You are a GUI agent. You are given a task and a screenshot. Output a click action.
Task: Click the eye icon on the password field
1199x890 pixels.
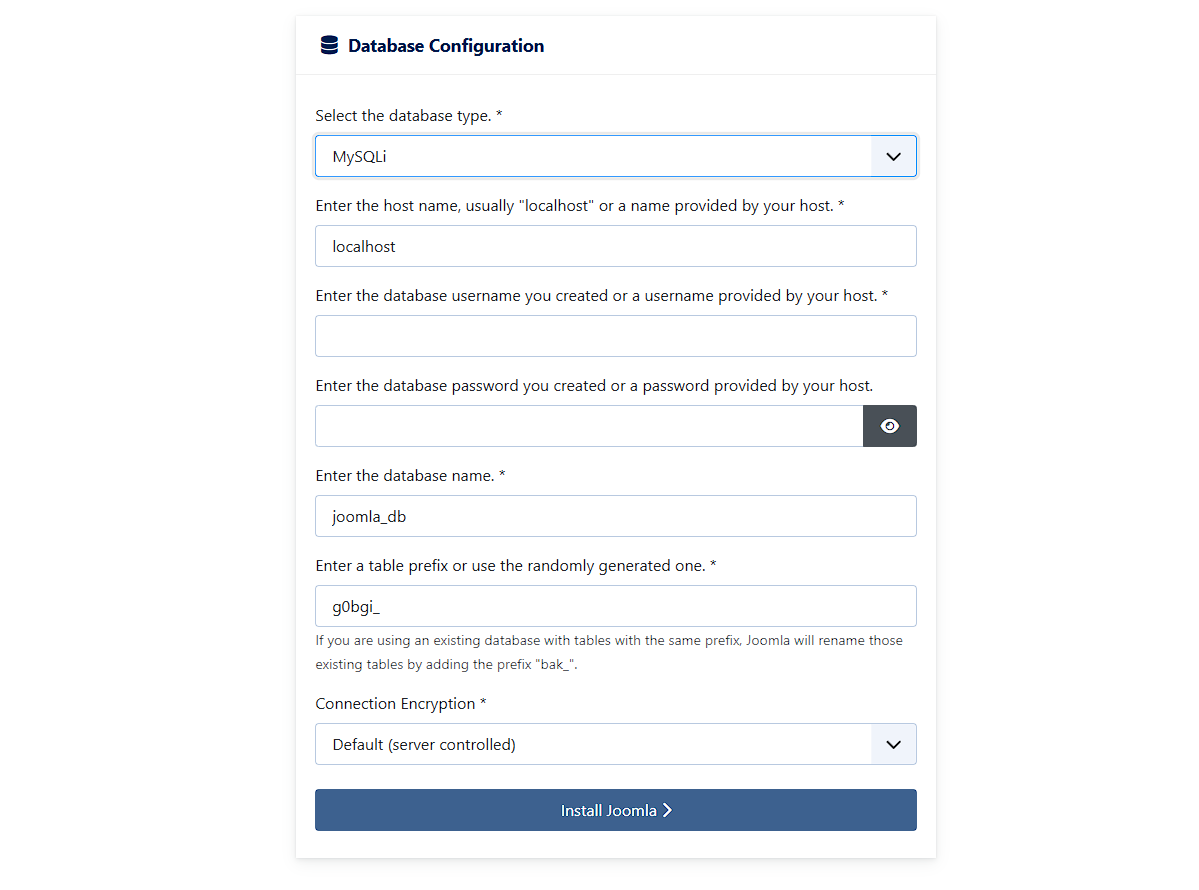point(889,425)
